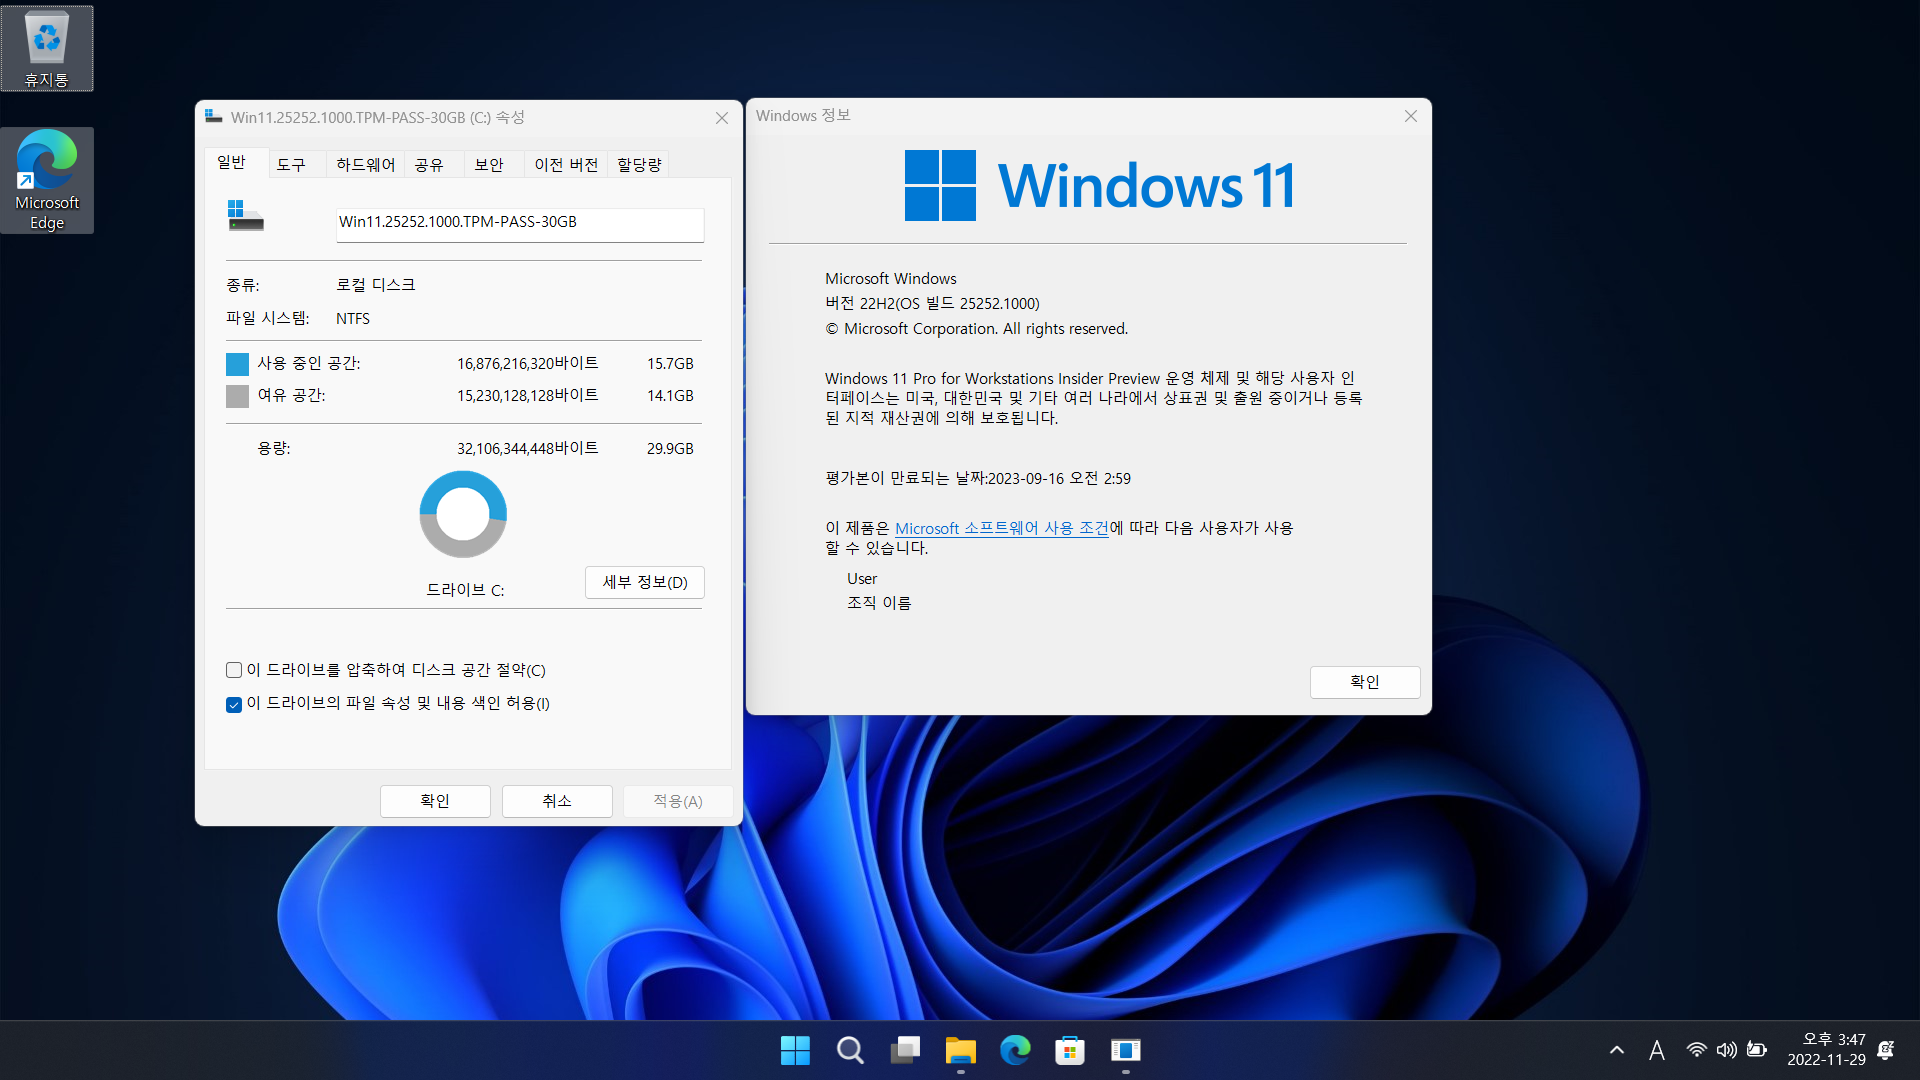The width and height of the screenshot is (1920, 1080).
Task: Click the gray free space color square
Action: [237, 396]
